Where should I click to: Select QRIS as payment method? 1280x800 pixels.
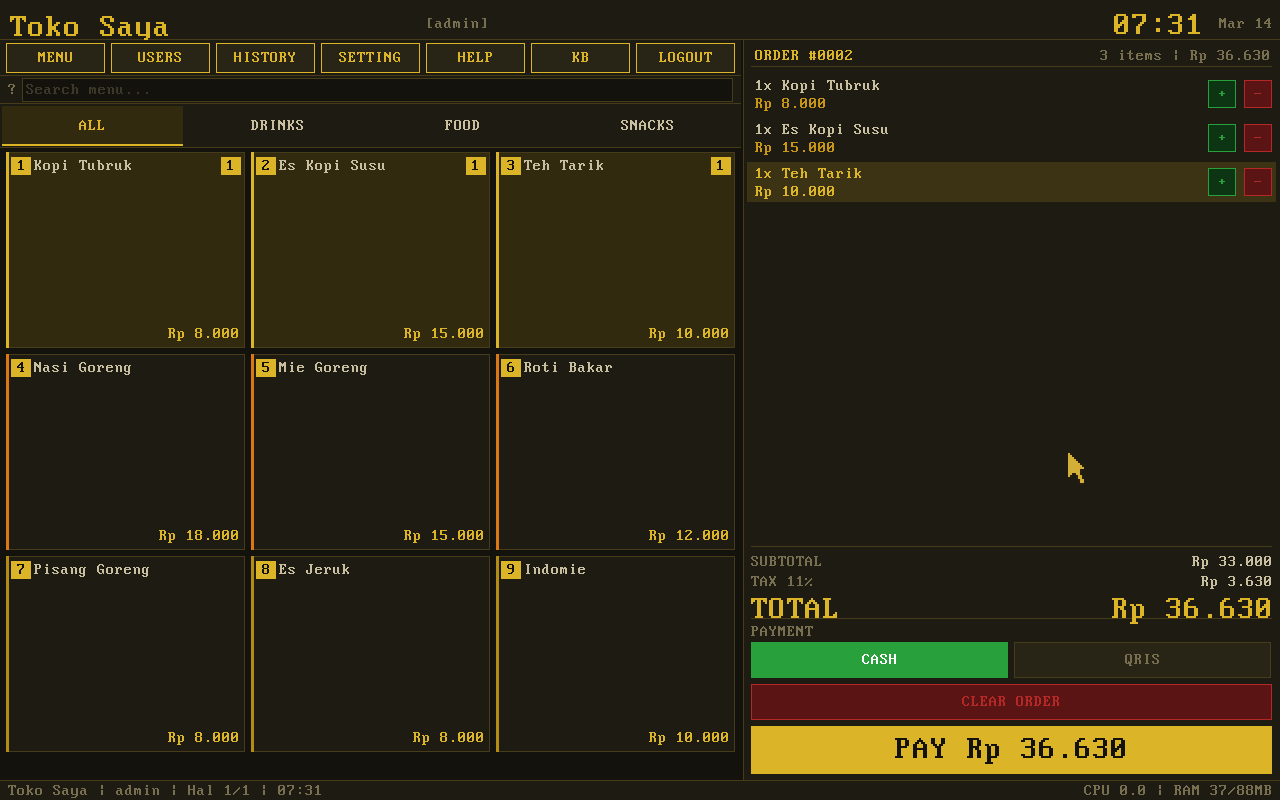[x=1142, y=659]
